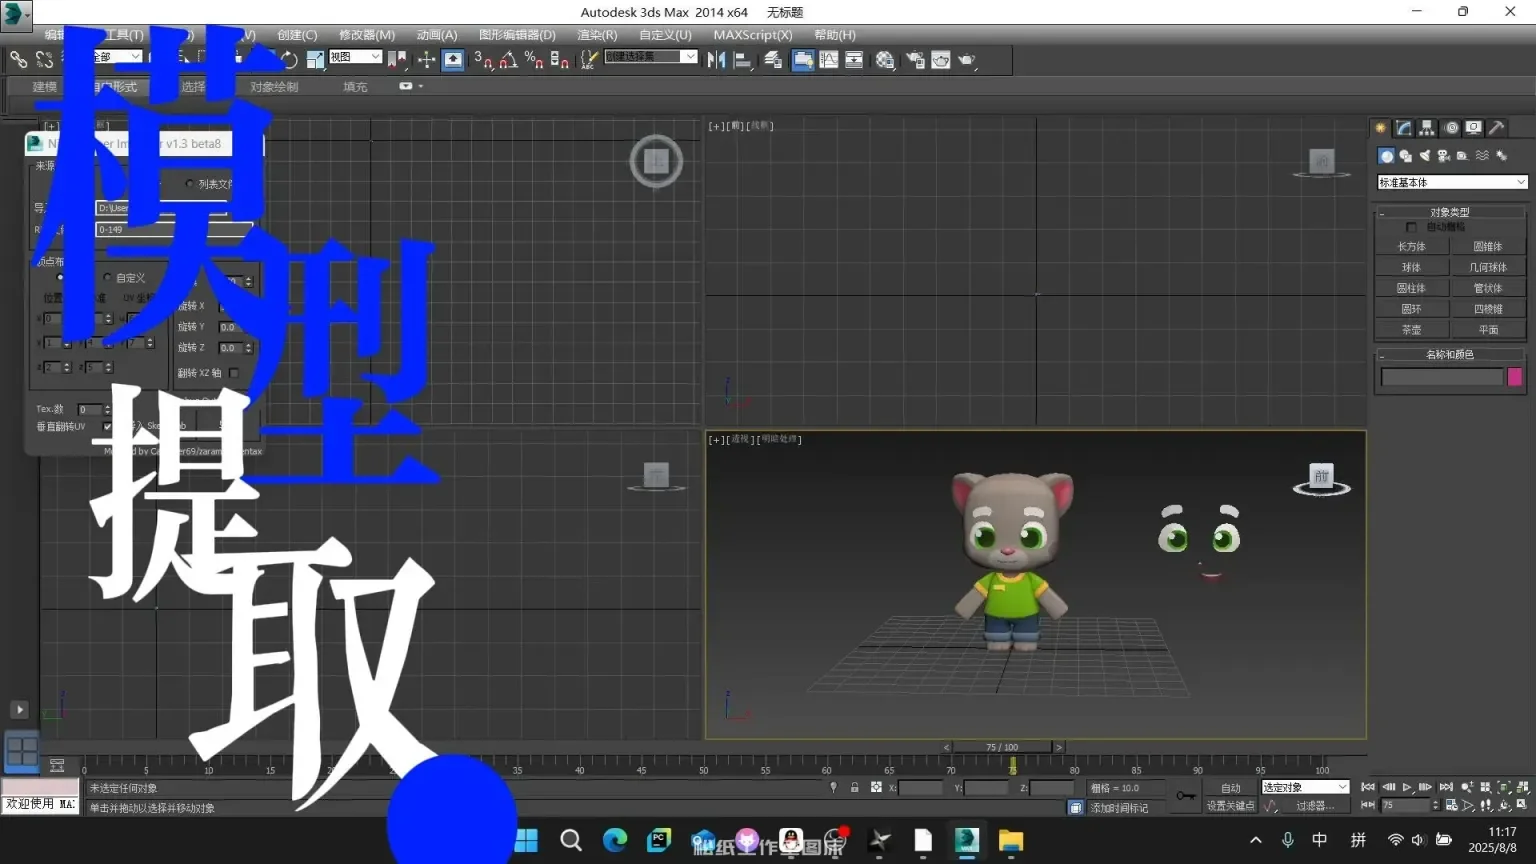Open the Curve Editor

[x=829, y=59]
